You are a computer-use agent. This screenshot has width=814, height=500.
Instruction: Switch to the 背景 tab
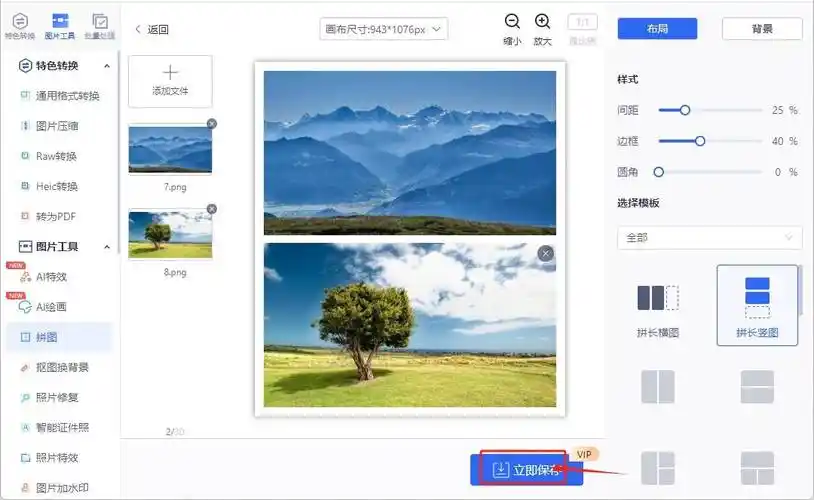(x=762, y=29)
